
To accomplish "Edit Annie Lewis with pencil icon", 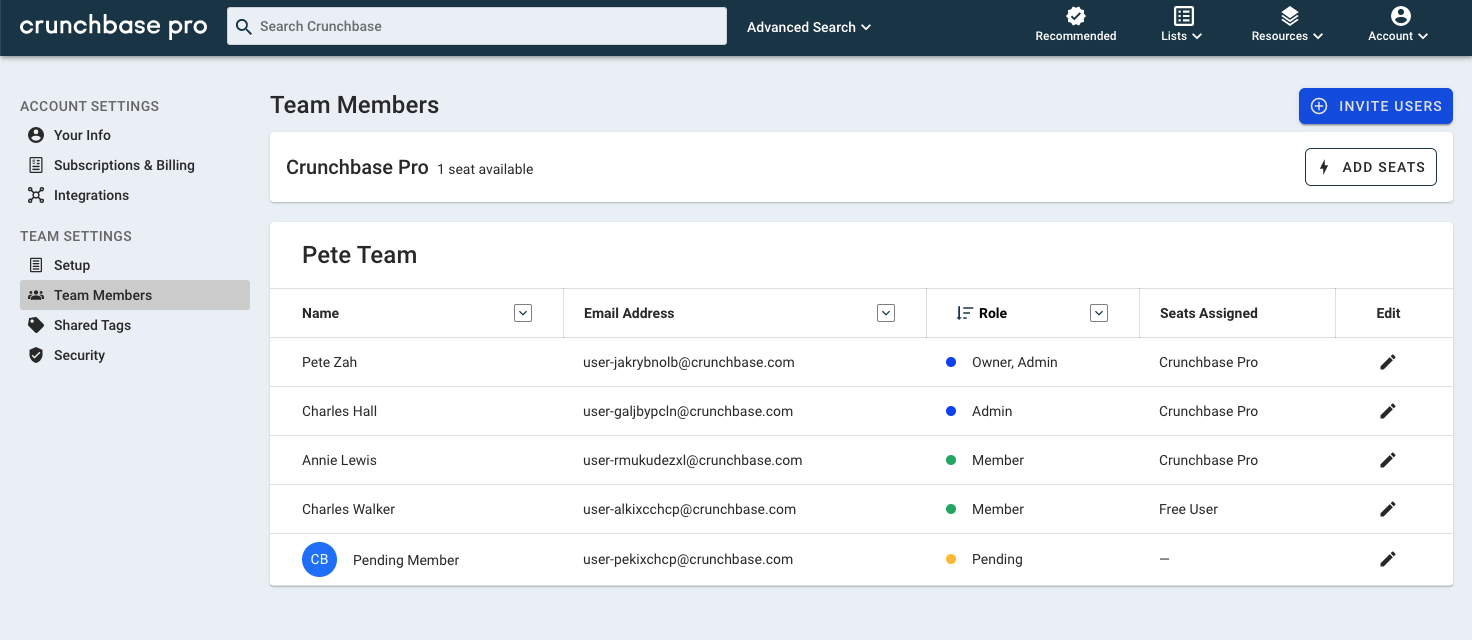I will point(1388,460).
